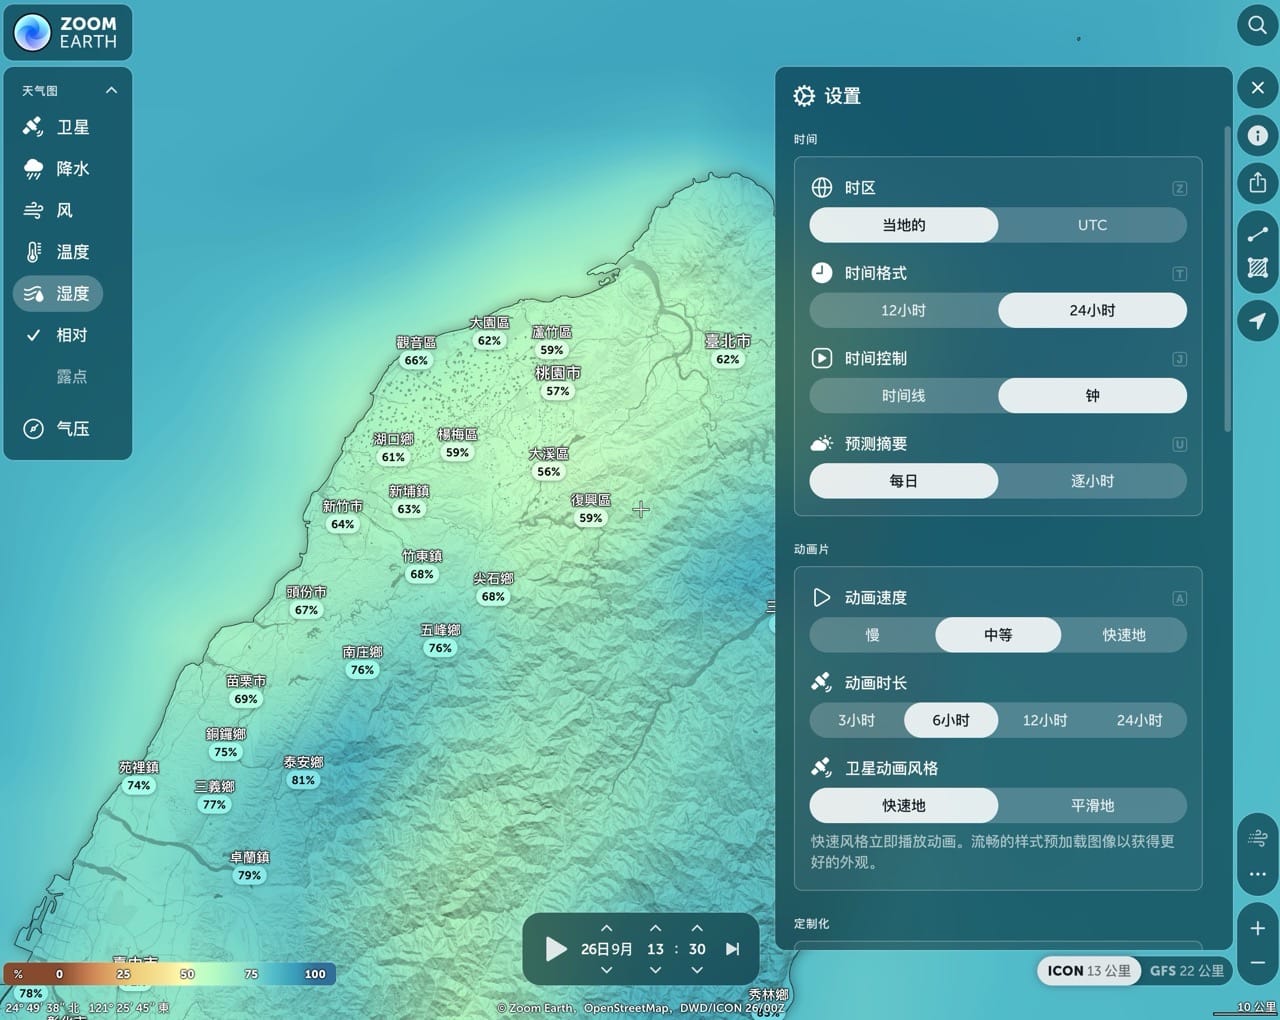
Task: Open the share icon
Action: point(1257,183)
